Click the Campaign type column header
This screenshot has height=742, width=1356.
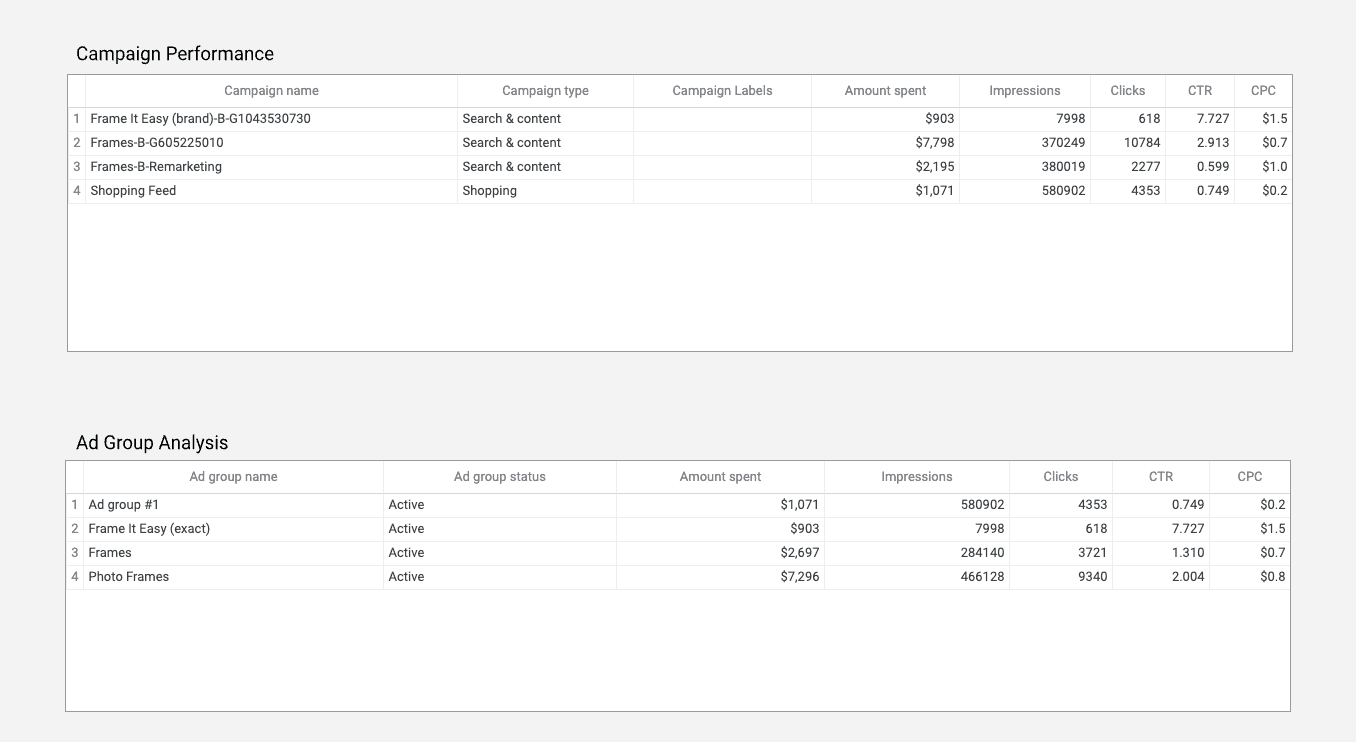(545, 91)
